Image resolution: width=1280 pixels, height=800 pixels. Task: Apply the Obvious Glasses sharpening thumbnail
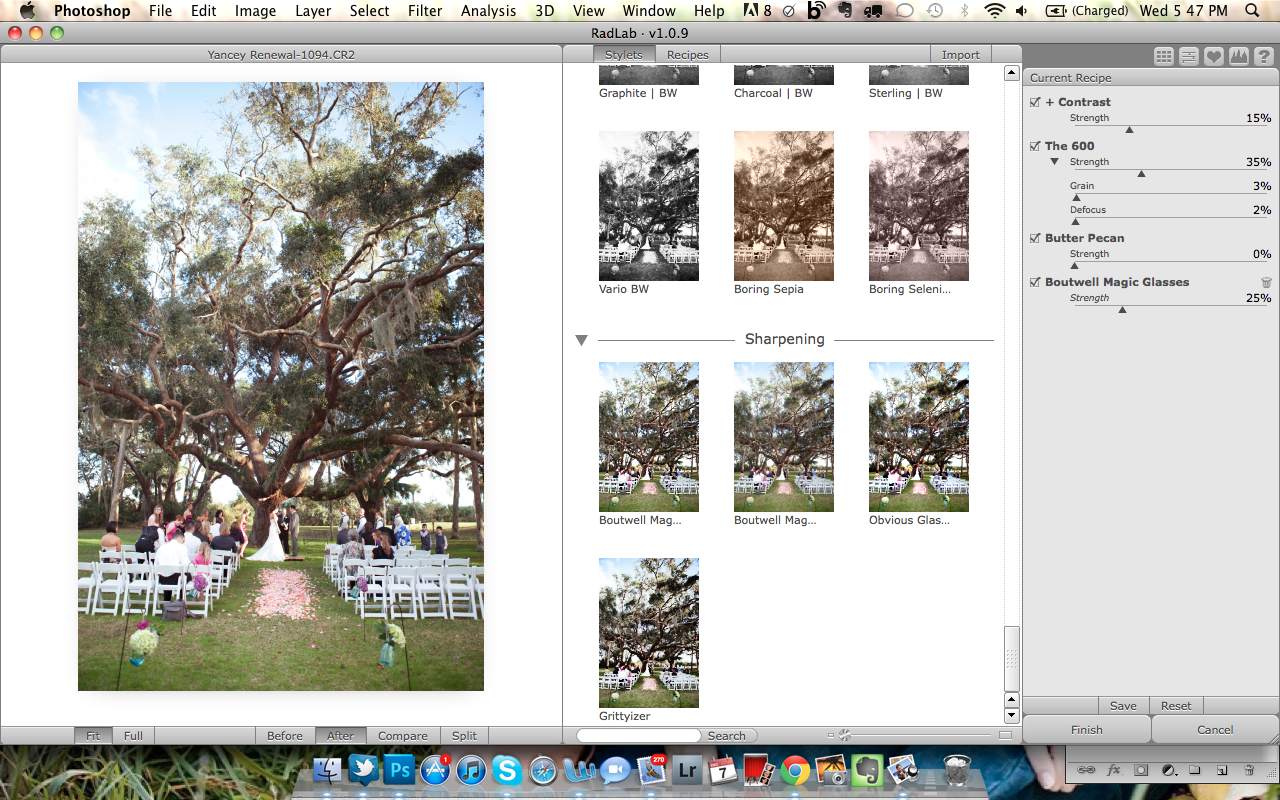(919, 437)
